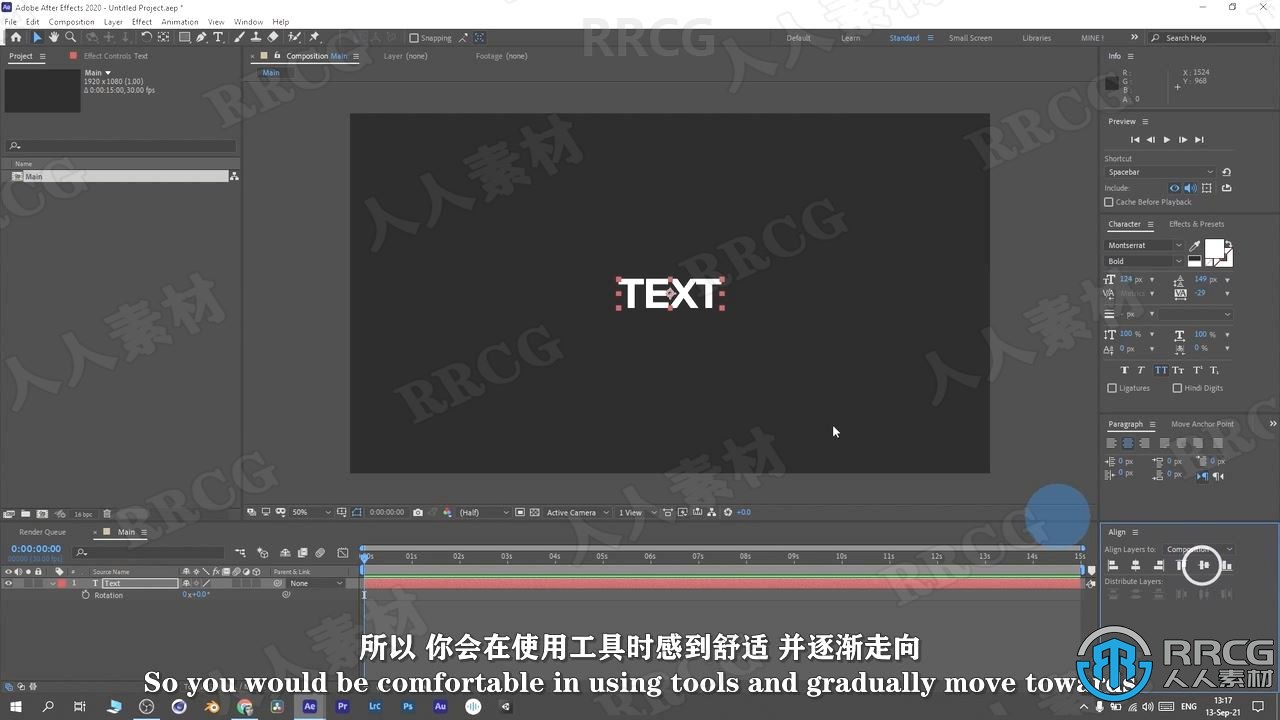Toggle Text layer visibility eye
The image size is (1280, 720).
(x=9, y=583)
